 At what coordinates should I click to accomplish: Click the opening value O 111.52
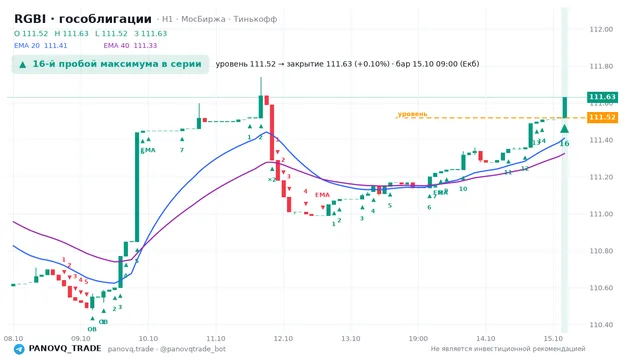tap(31, 33)
